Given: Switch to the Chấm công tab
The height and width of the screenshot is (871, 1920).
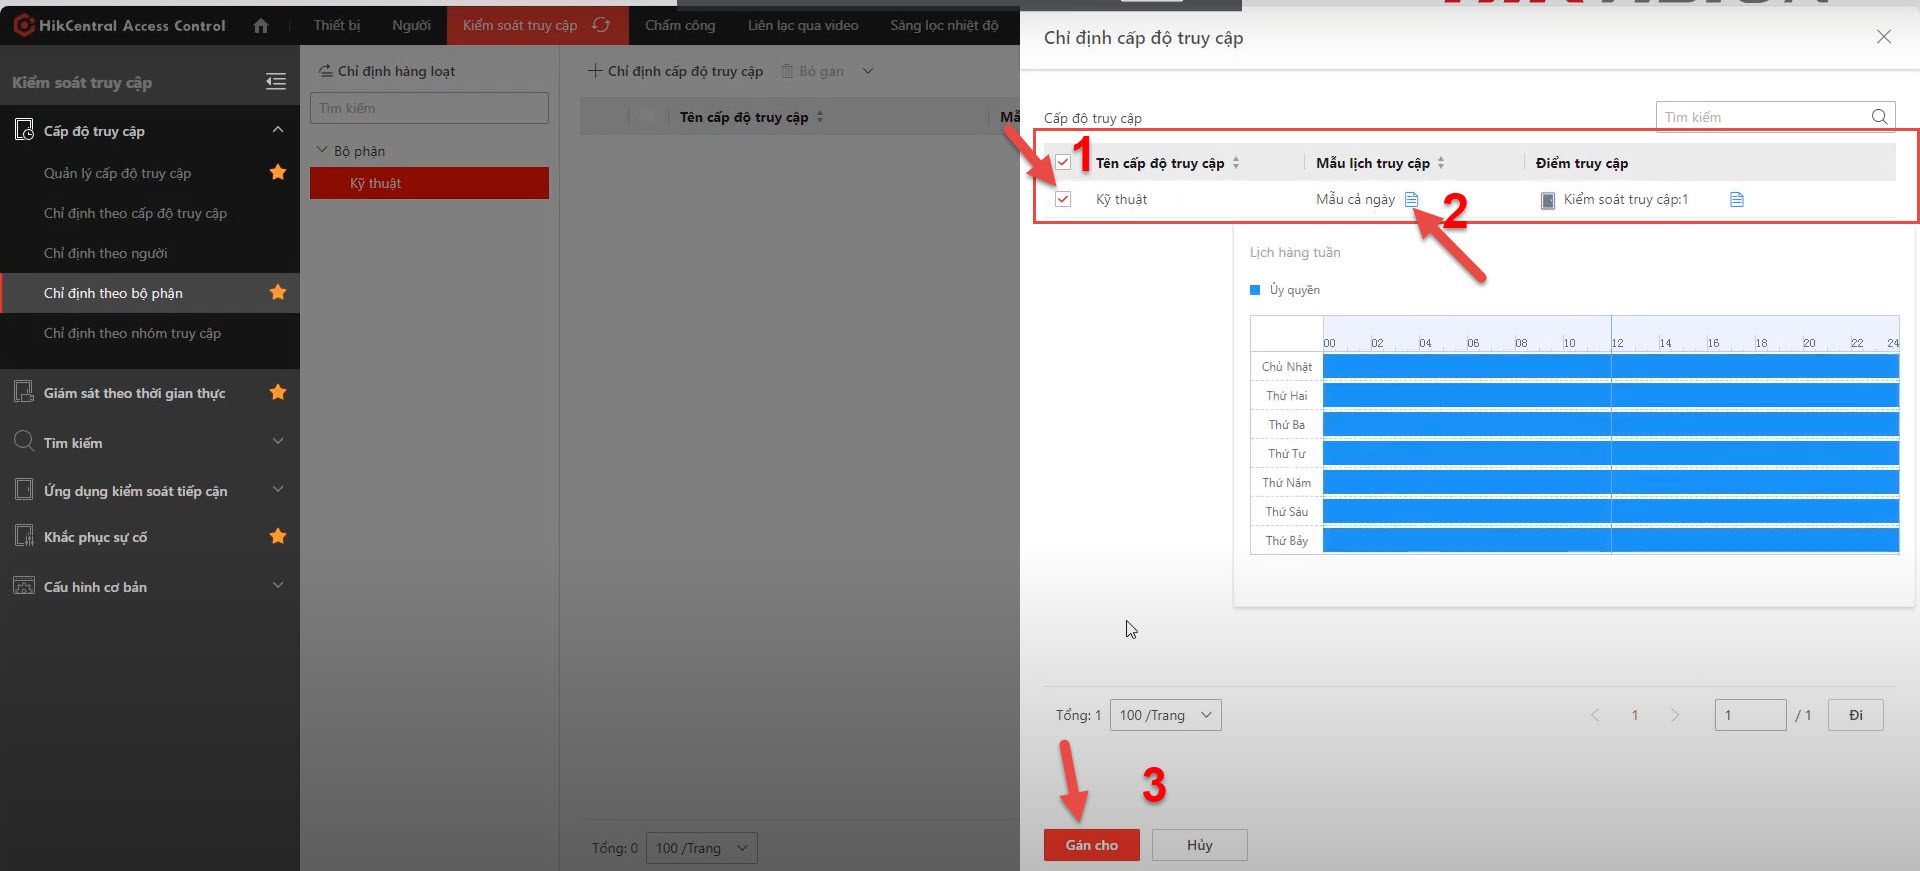Looking at the screenshot, I should pos(680,25).
